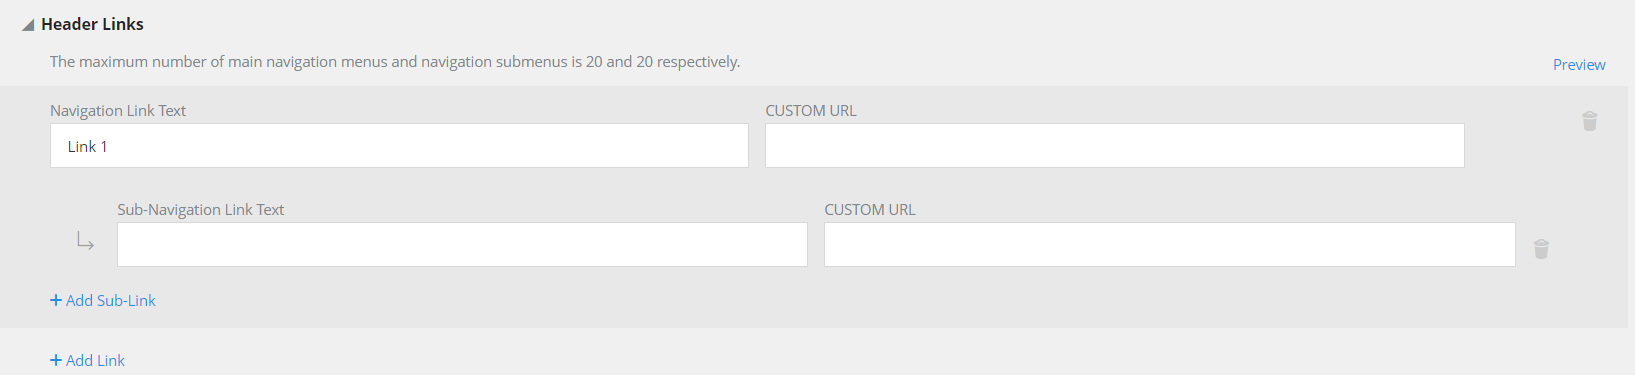Click the sub-link CUSTOM URL field

1170,245
